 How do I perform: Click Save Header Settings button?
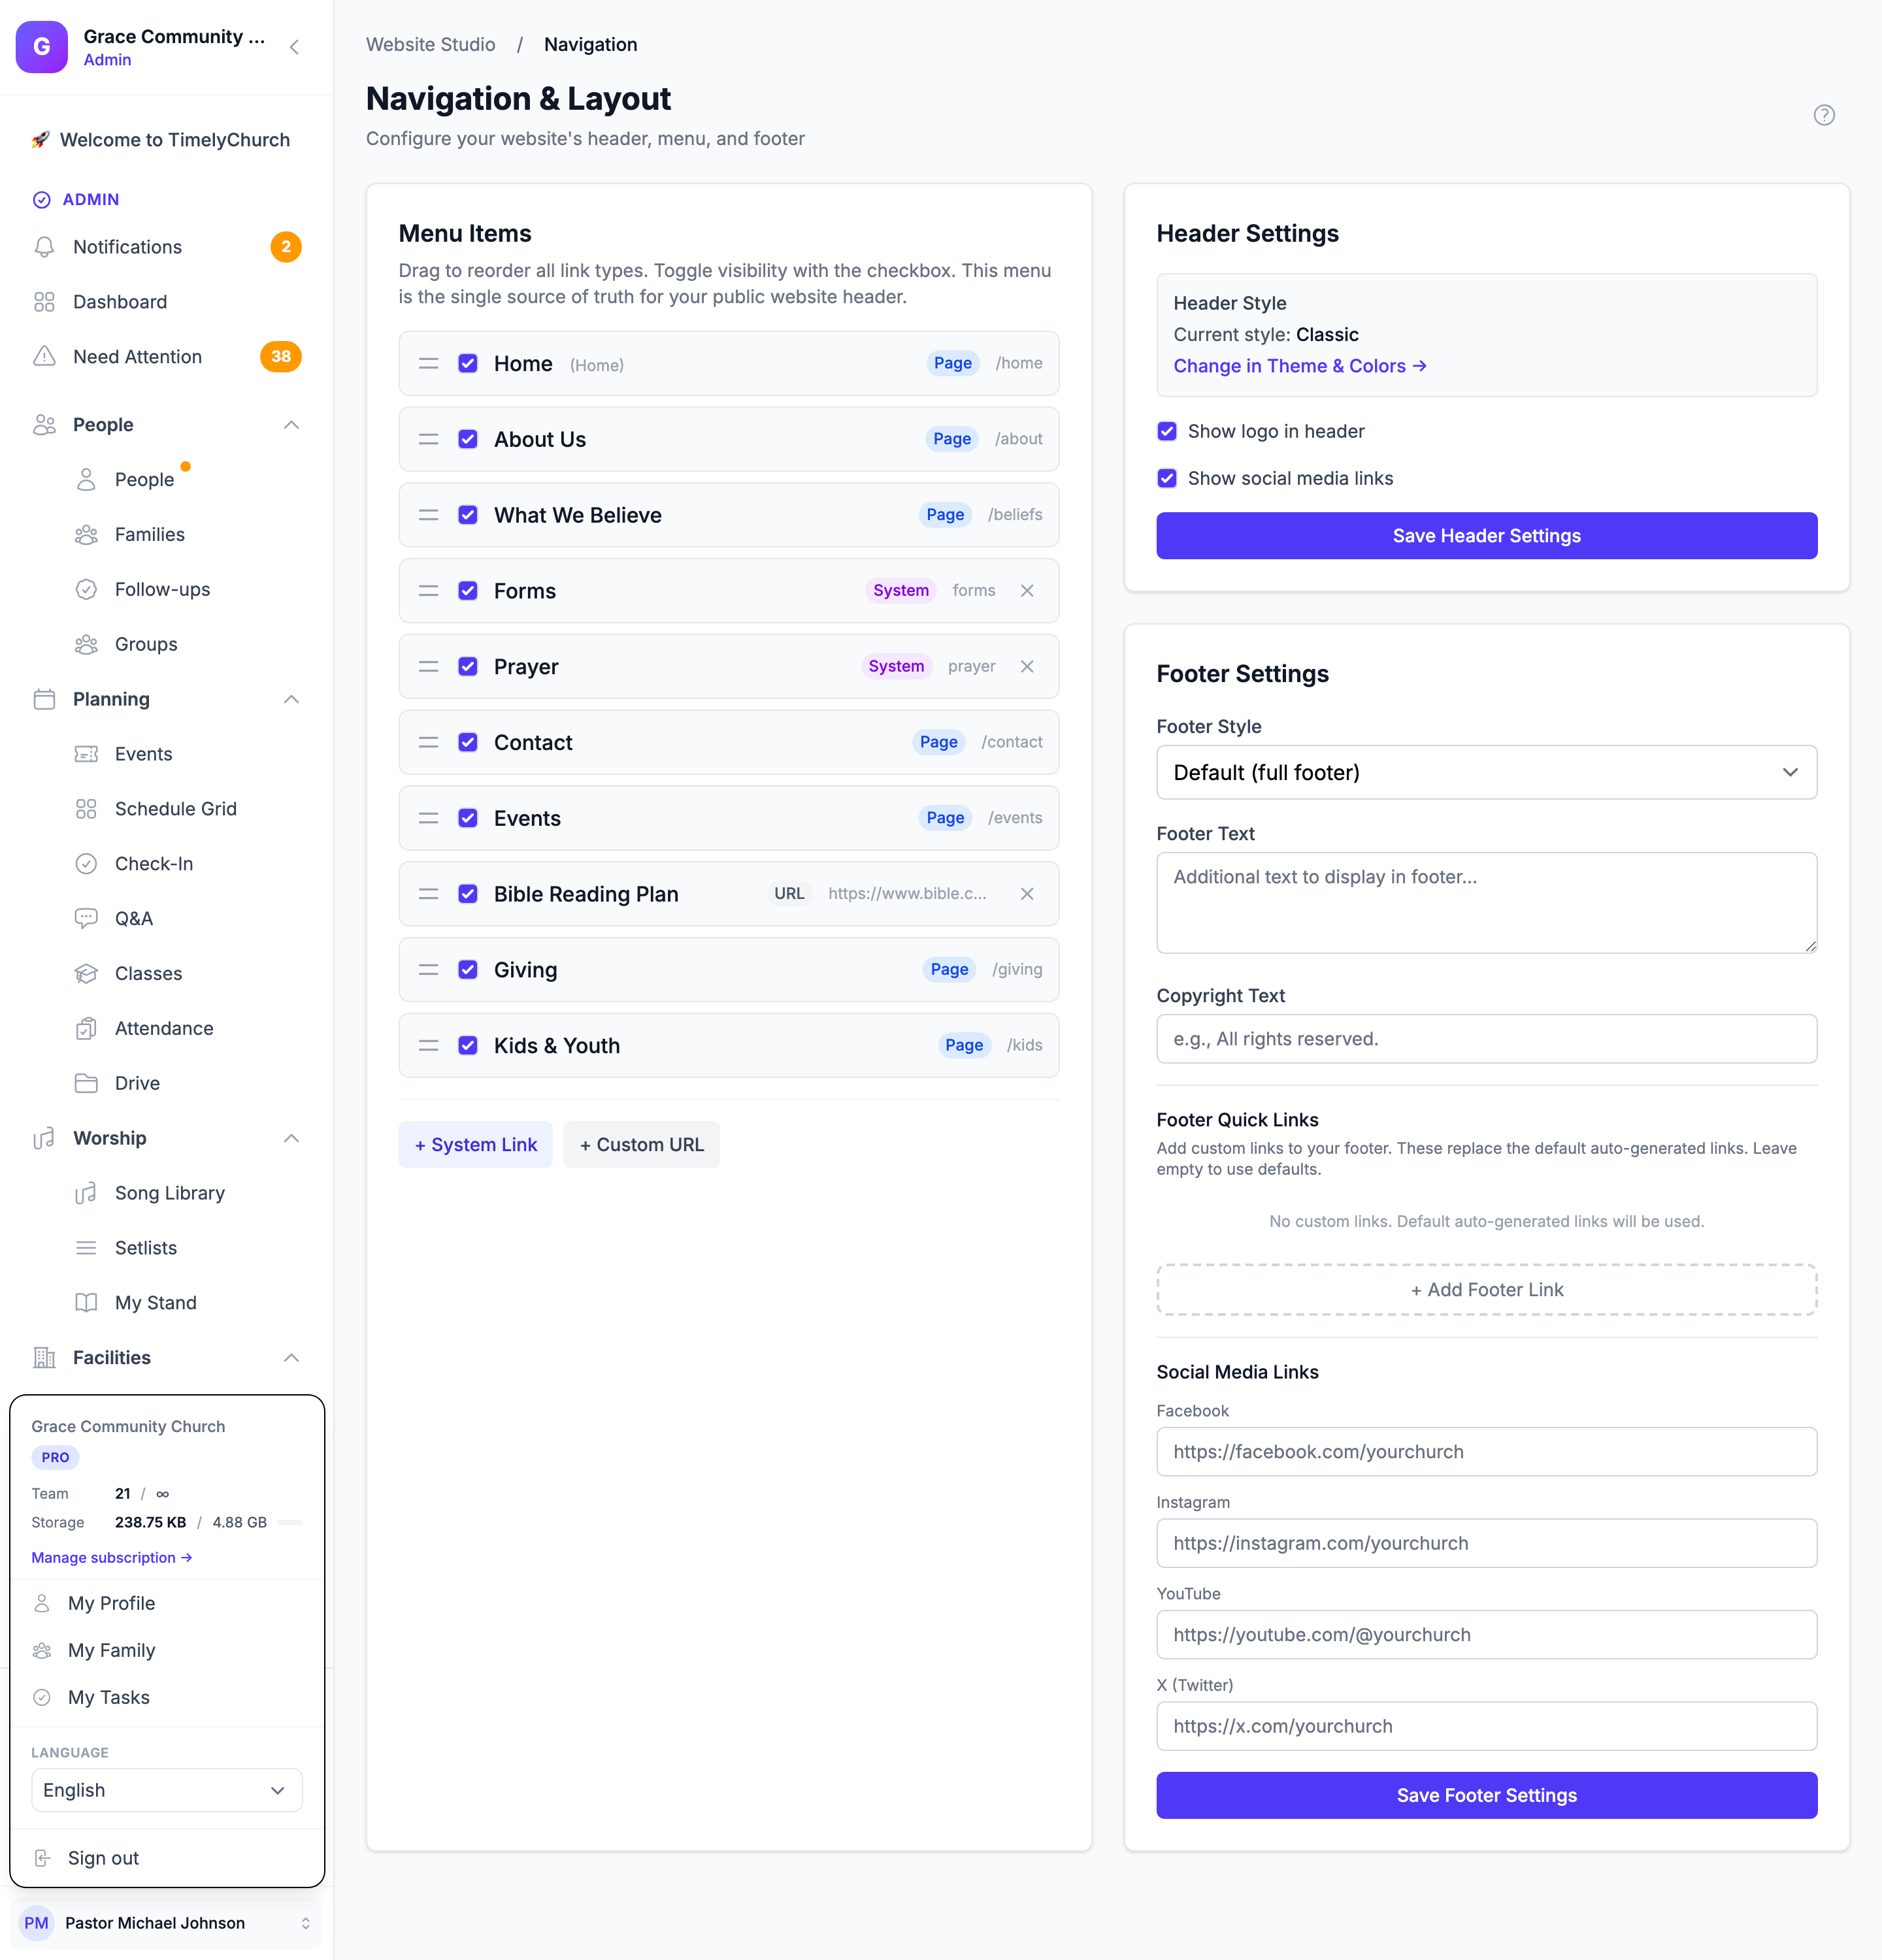(1486, 536)
